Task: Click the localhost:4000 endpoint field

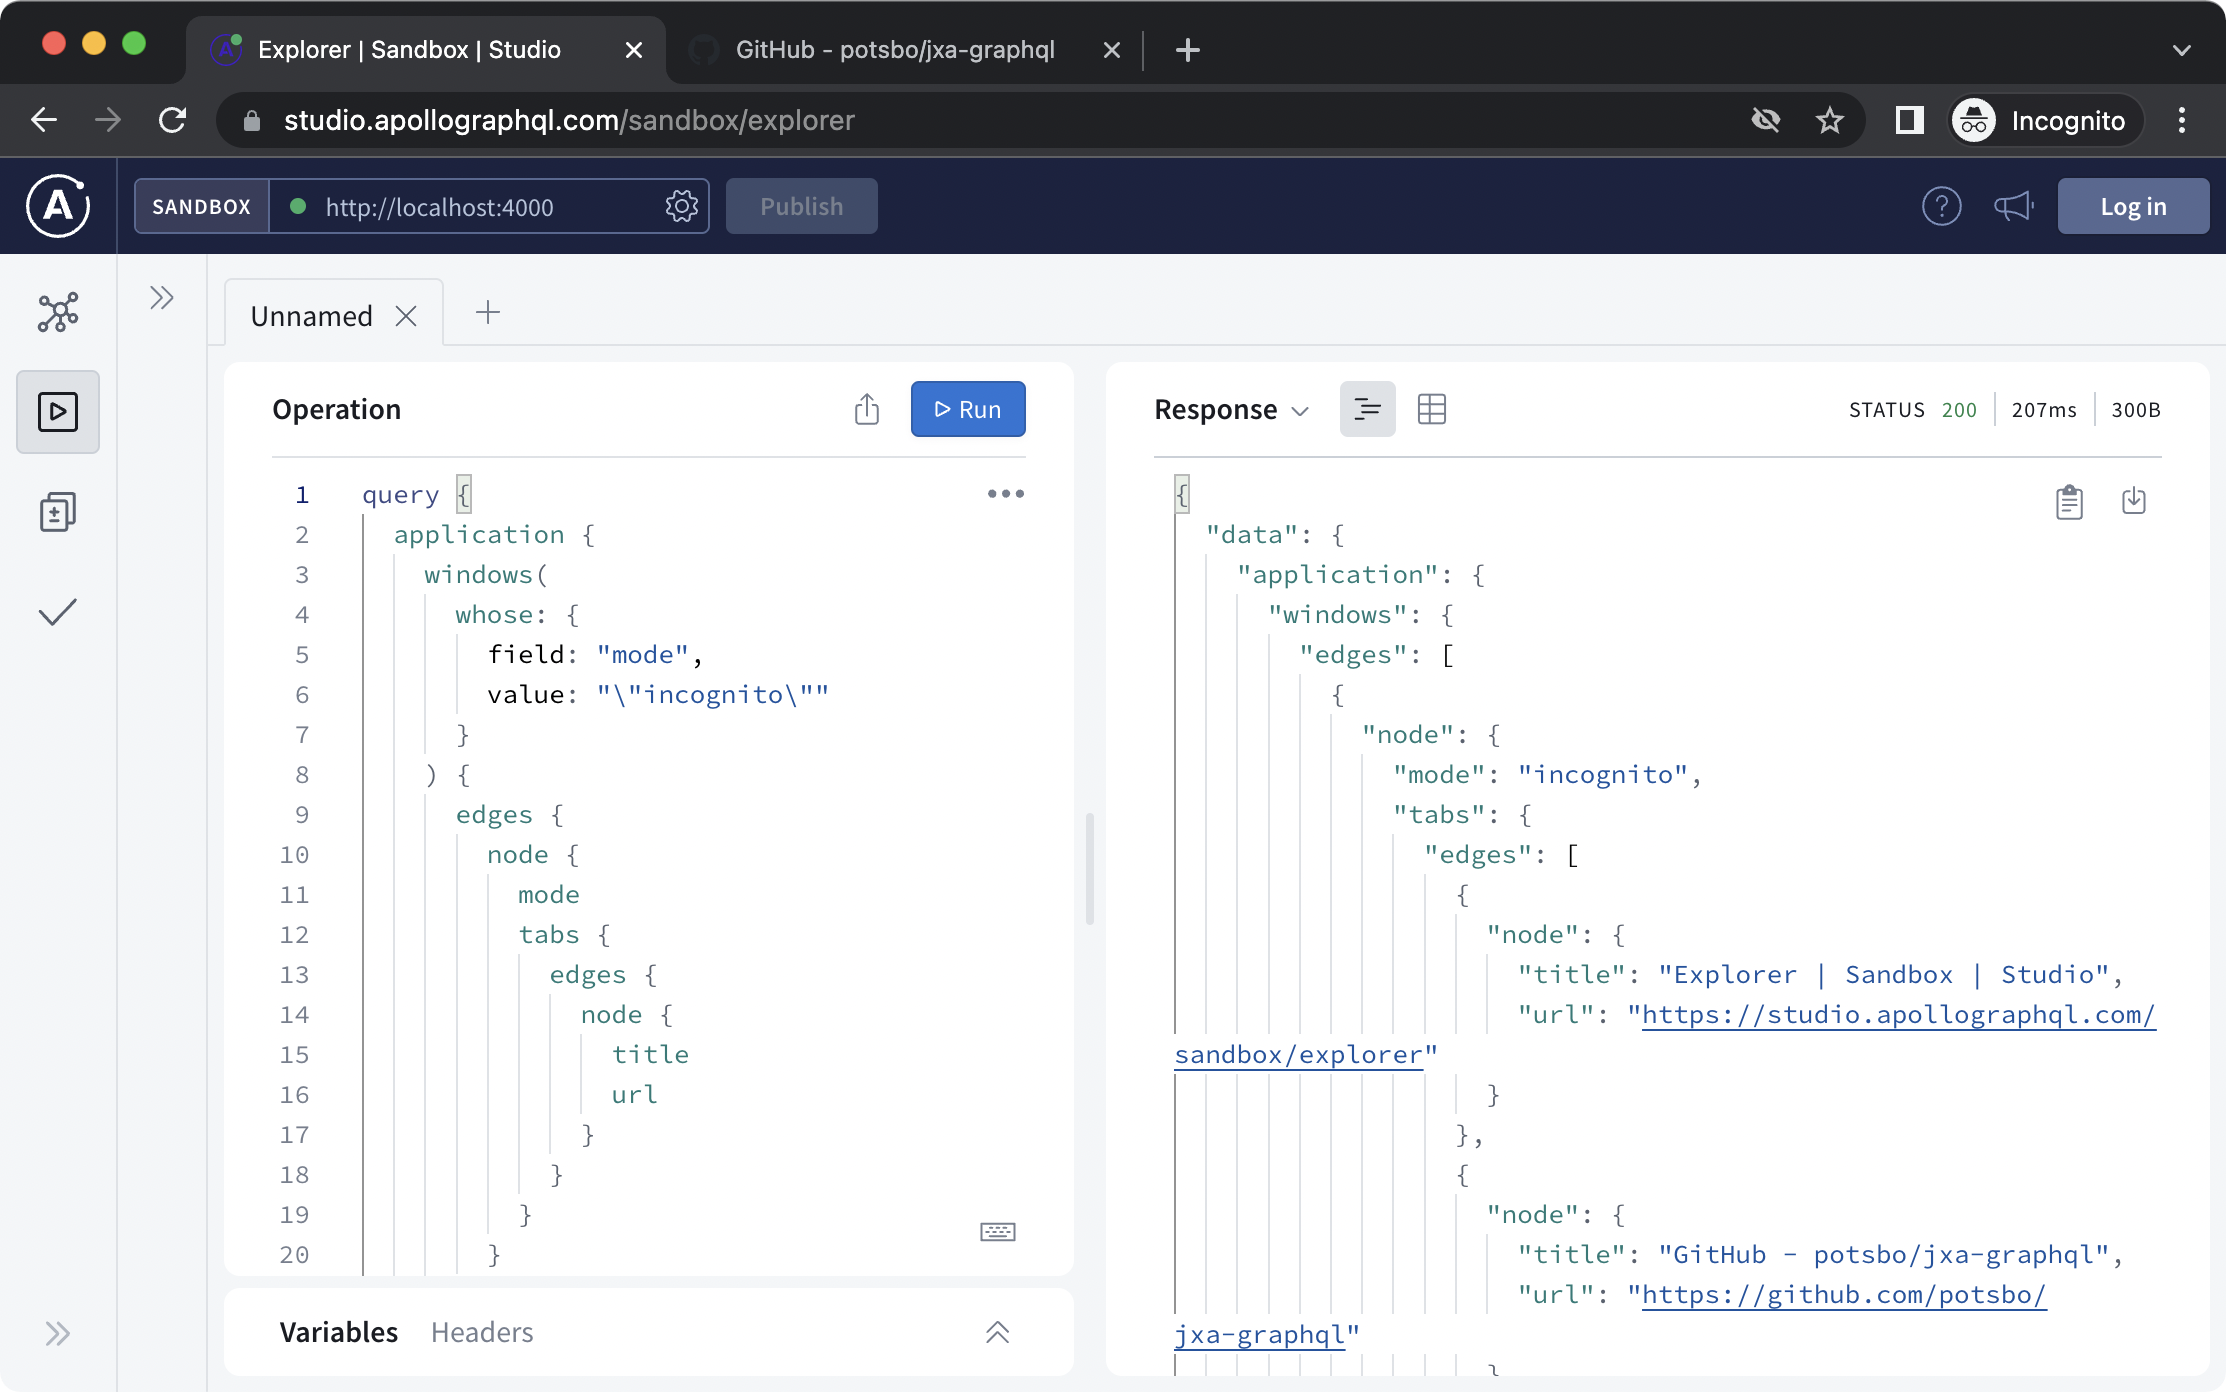Action: tap(470, 207)
